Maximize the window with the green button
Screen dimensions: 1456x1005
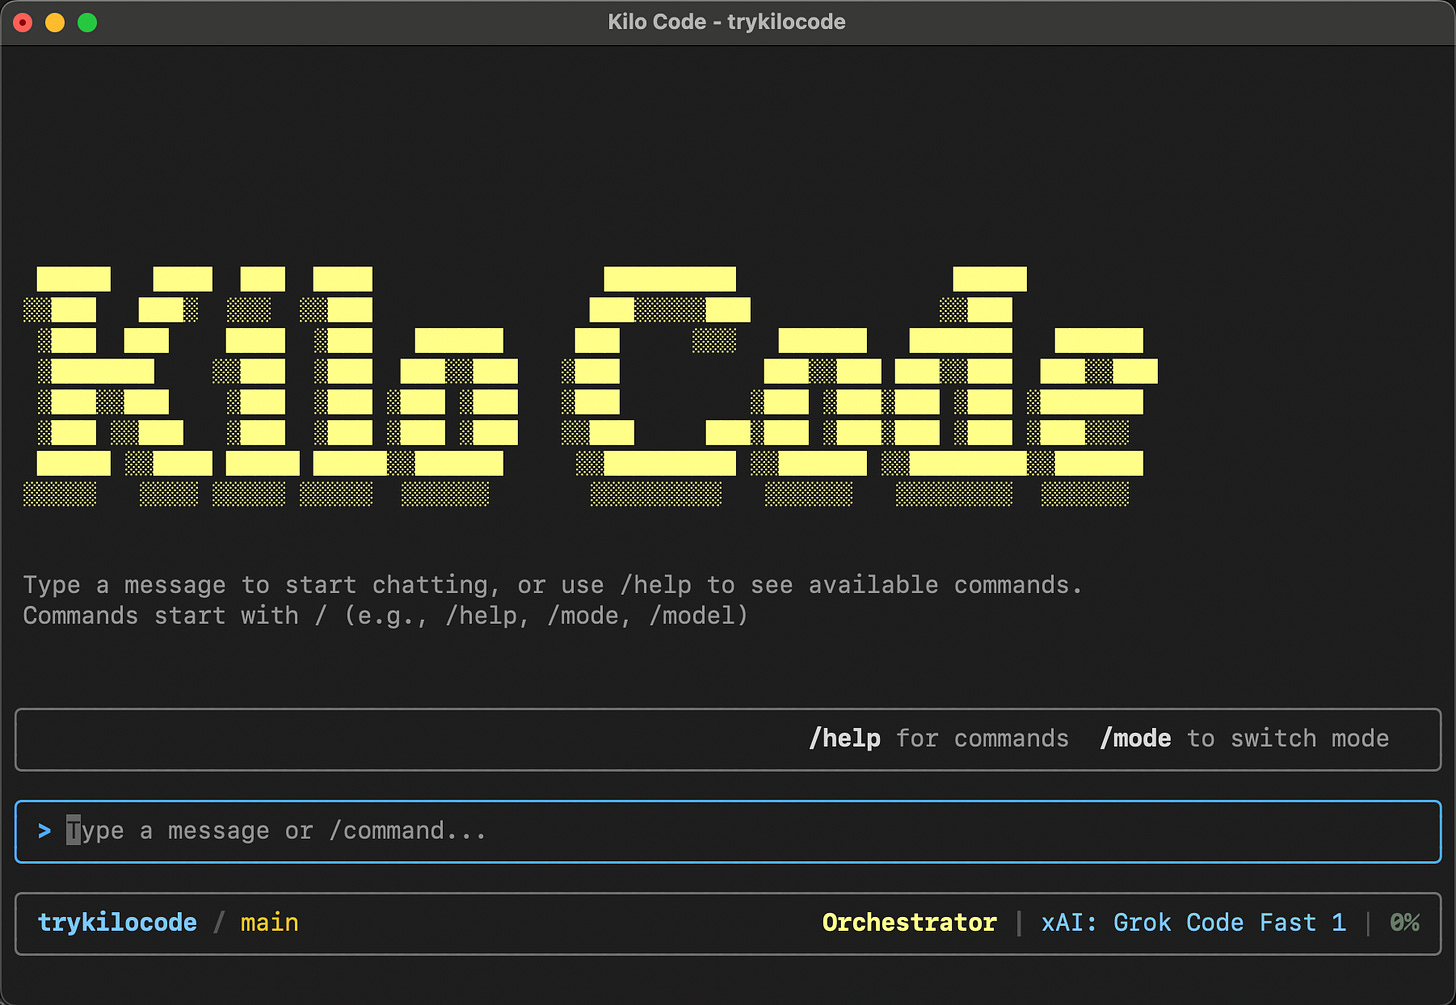coord(87,21)
